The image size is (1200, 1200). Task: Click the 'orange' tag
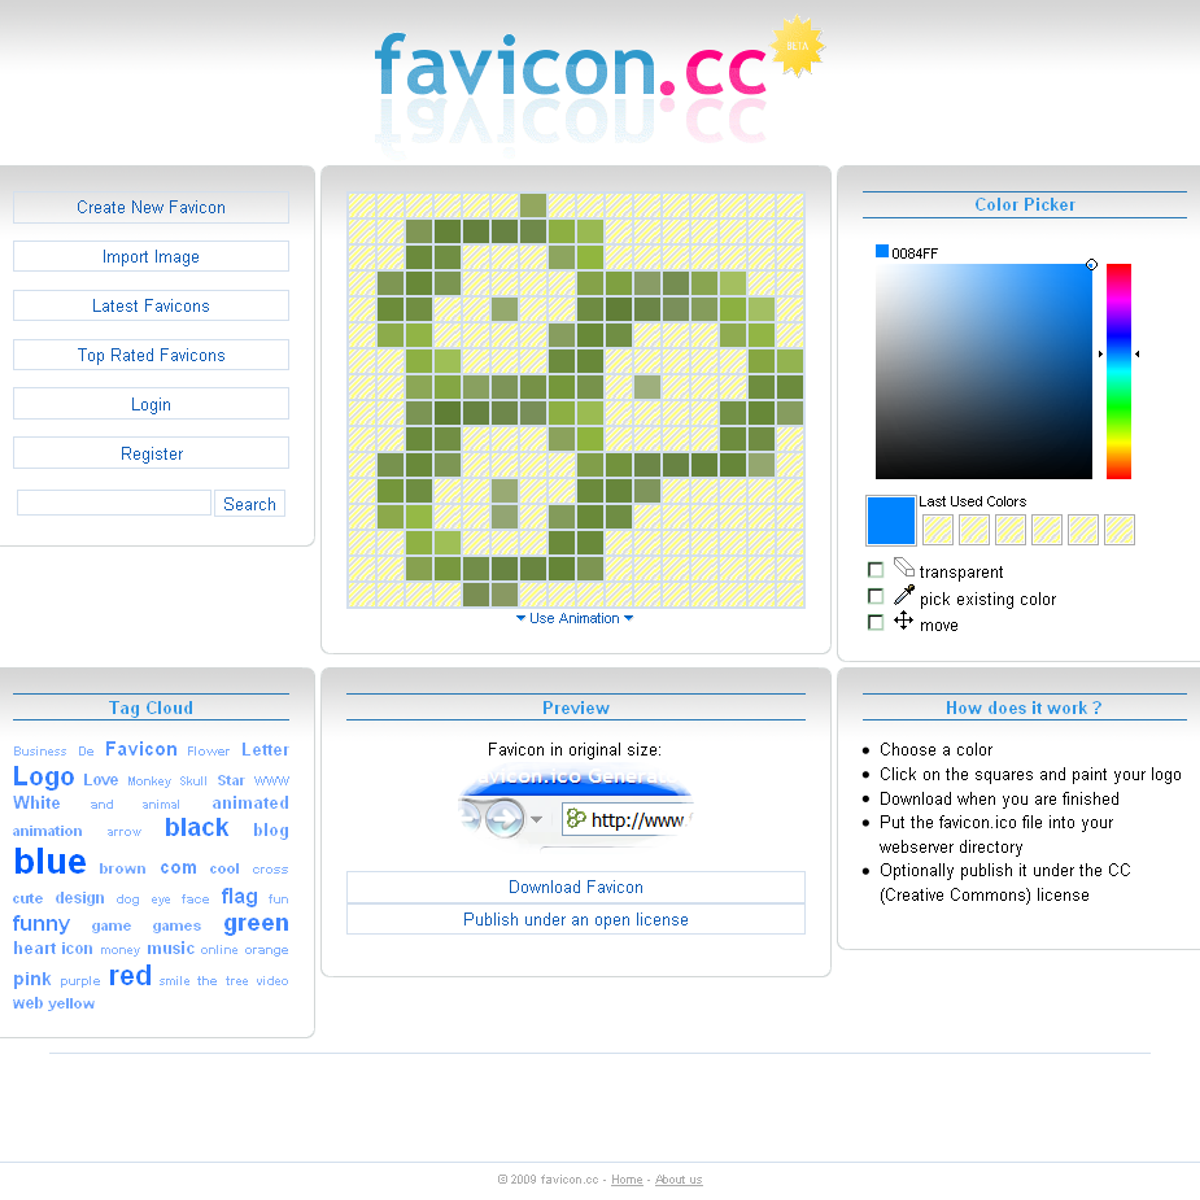tap(267, 950)
